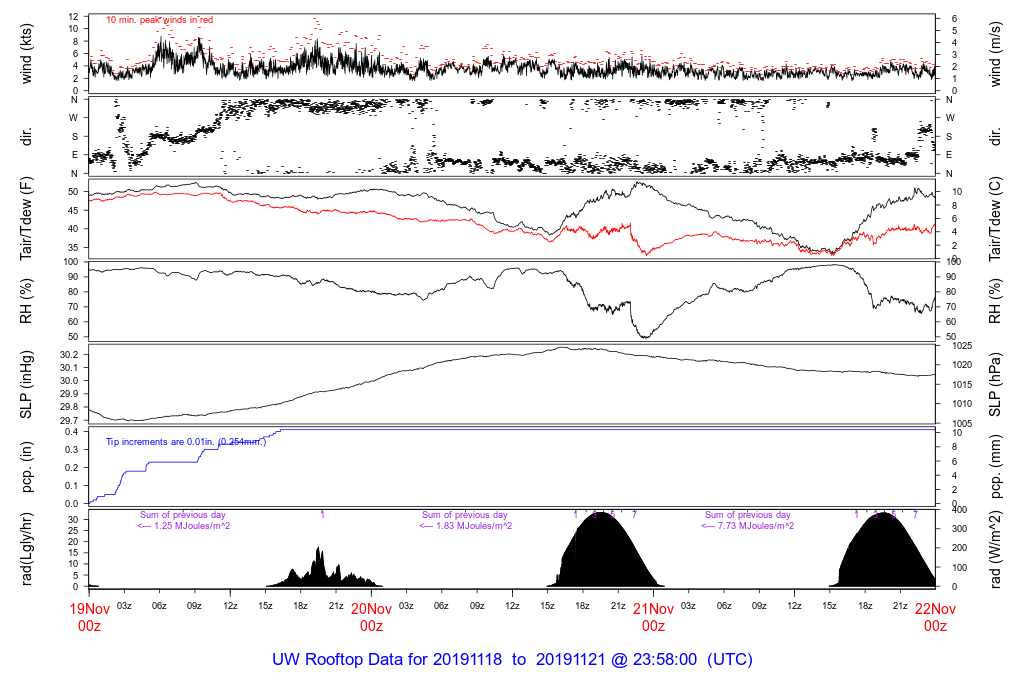This screenshot has width=1024, height=700.
Task: Click the "wind (m/s)" axis label
Action: coord(995,54)
